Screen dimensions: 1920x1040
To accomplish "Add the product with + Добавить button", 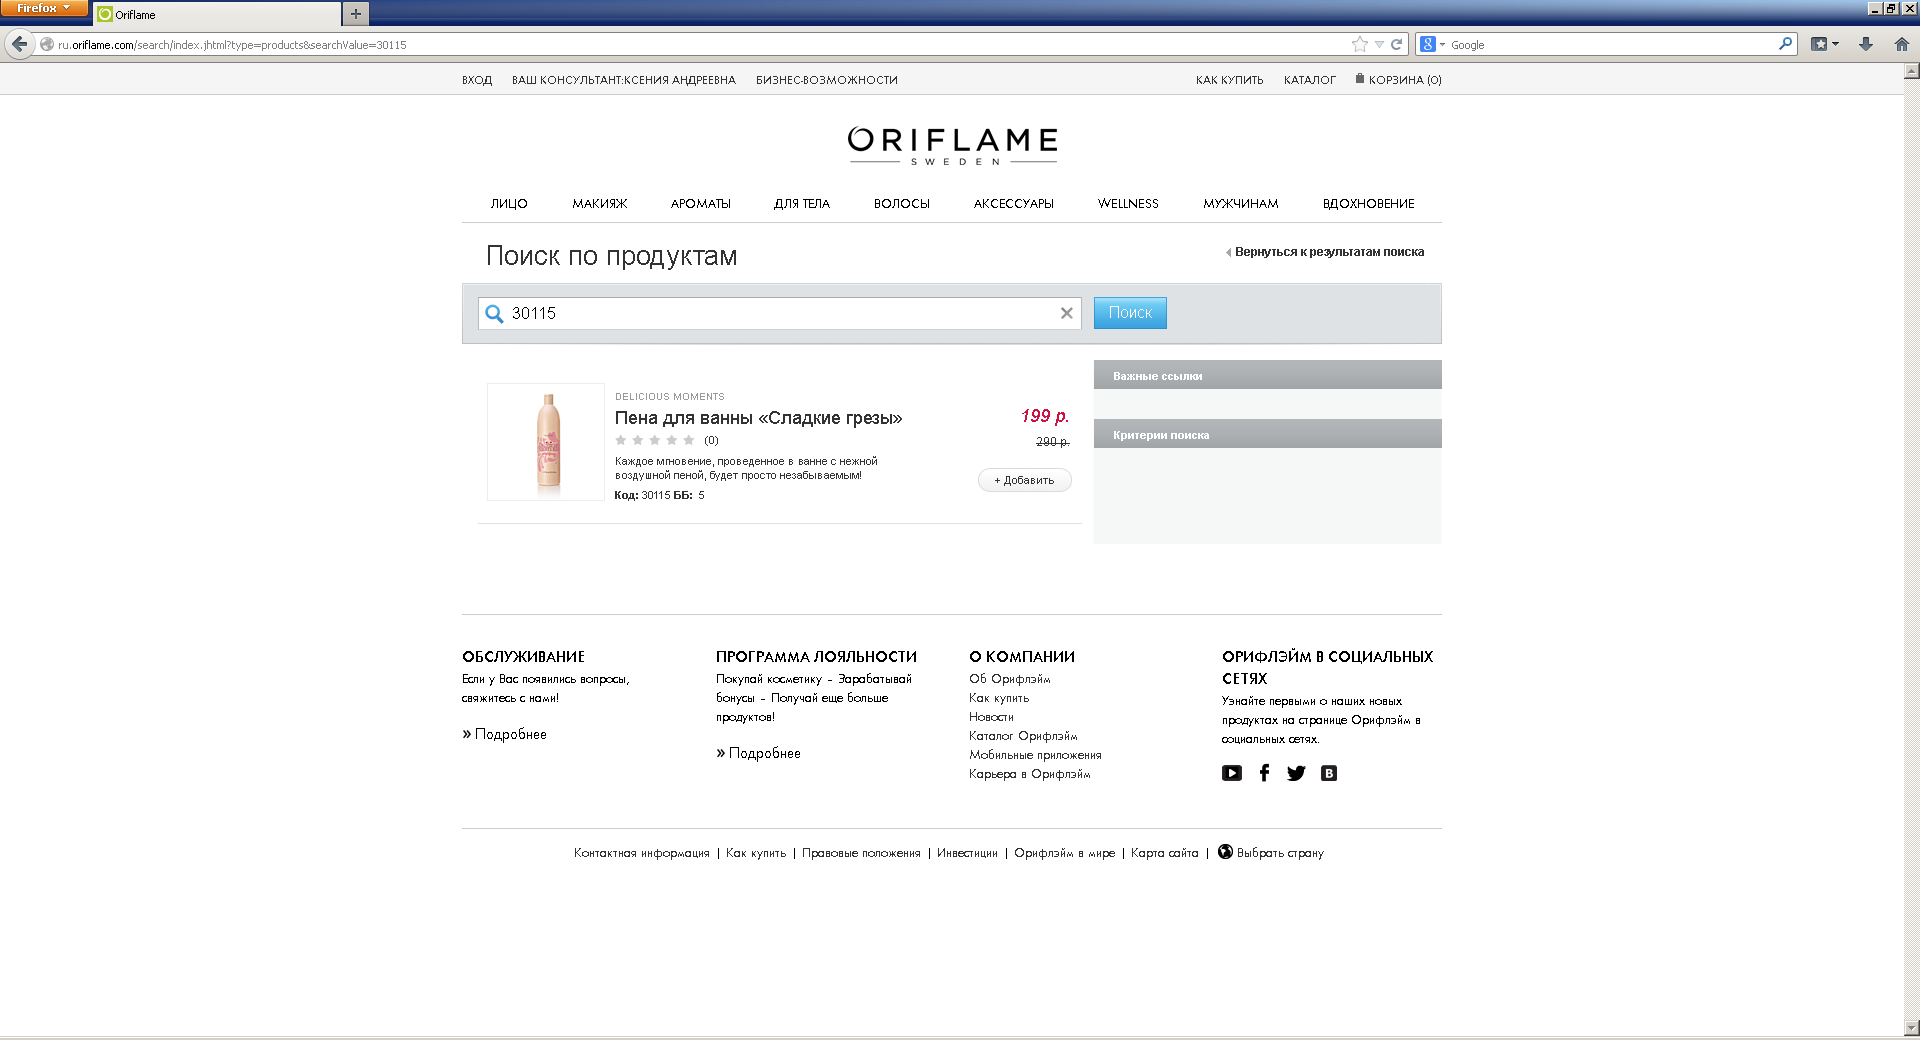I will 1025,480.
